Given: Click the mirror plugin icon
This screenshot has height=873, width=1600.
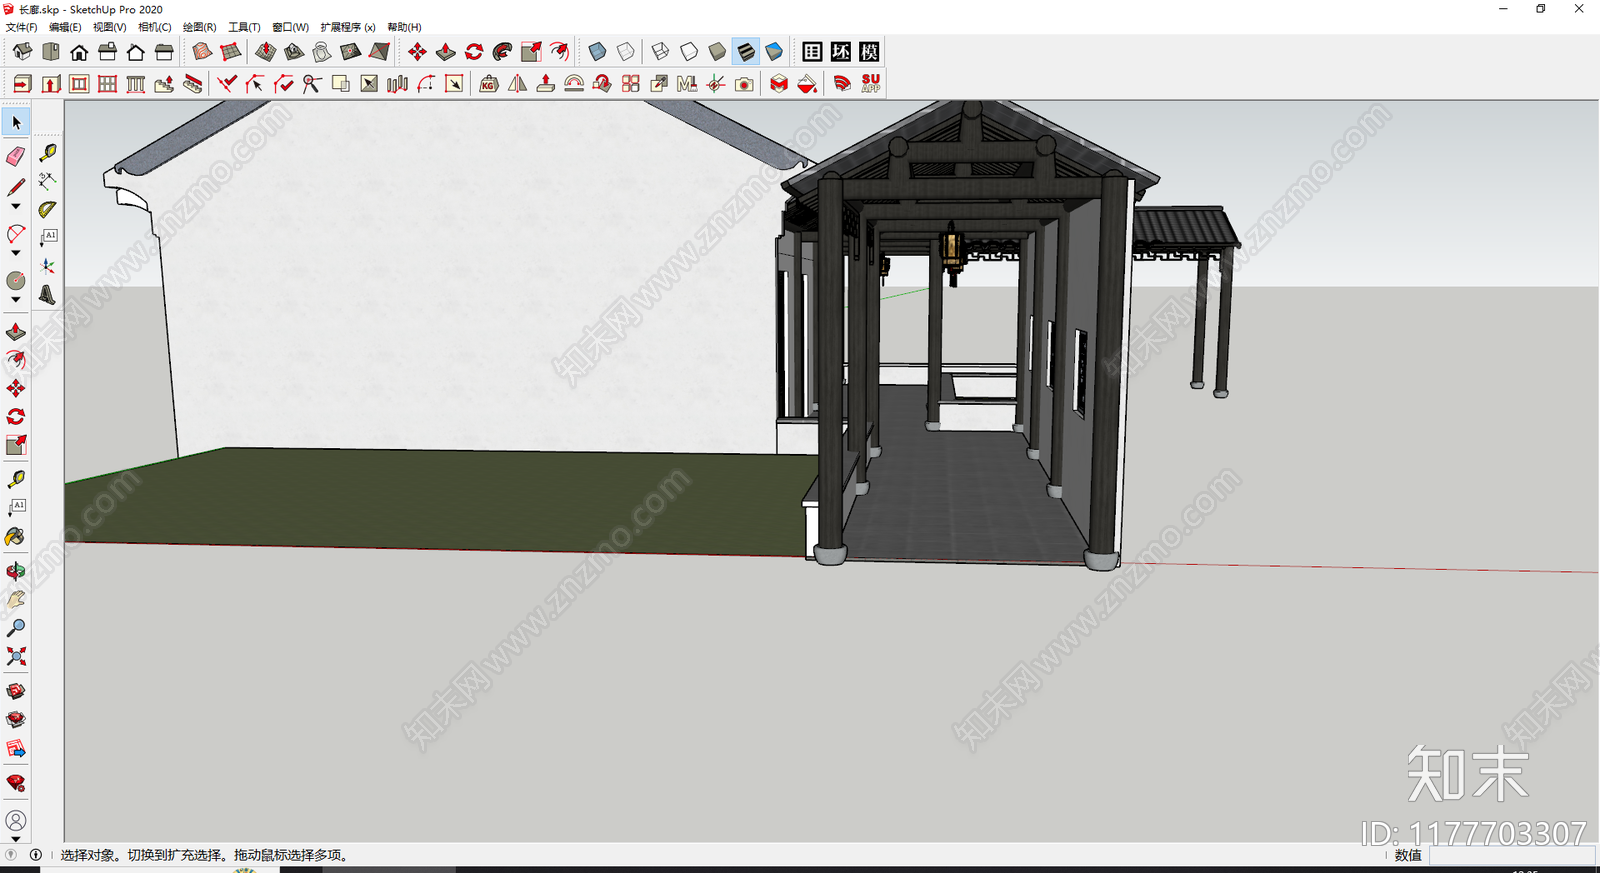Looking at the screenshot, I should pyautogui.click(x=517, y=84).
